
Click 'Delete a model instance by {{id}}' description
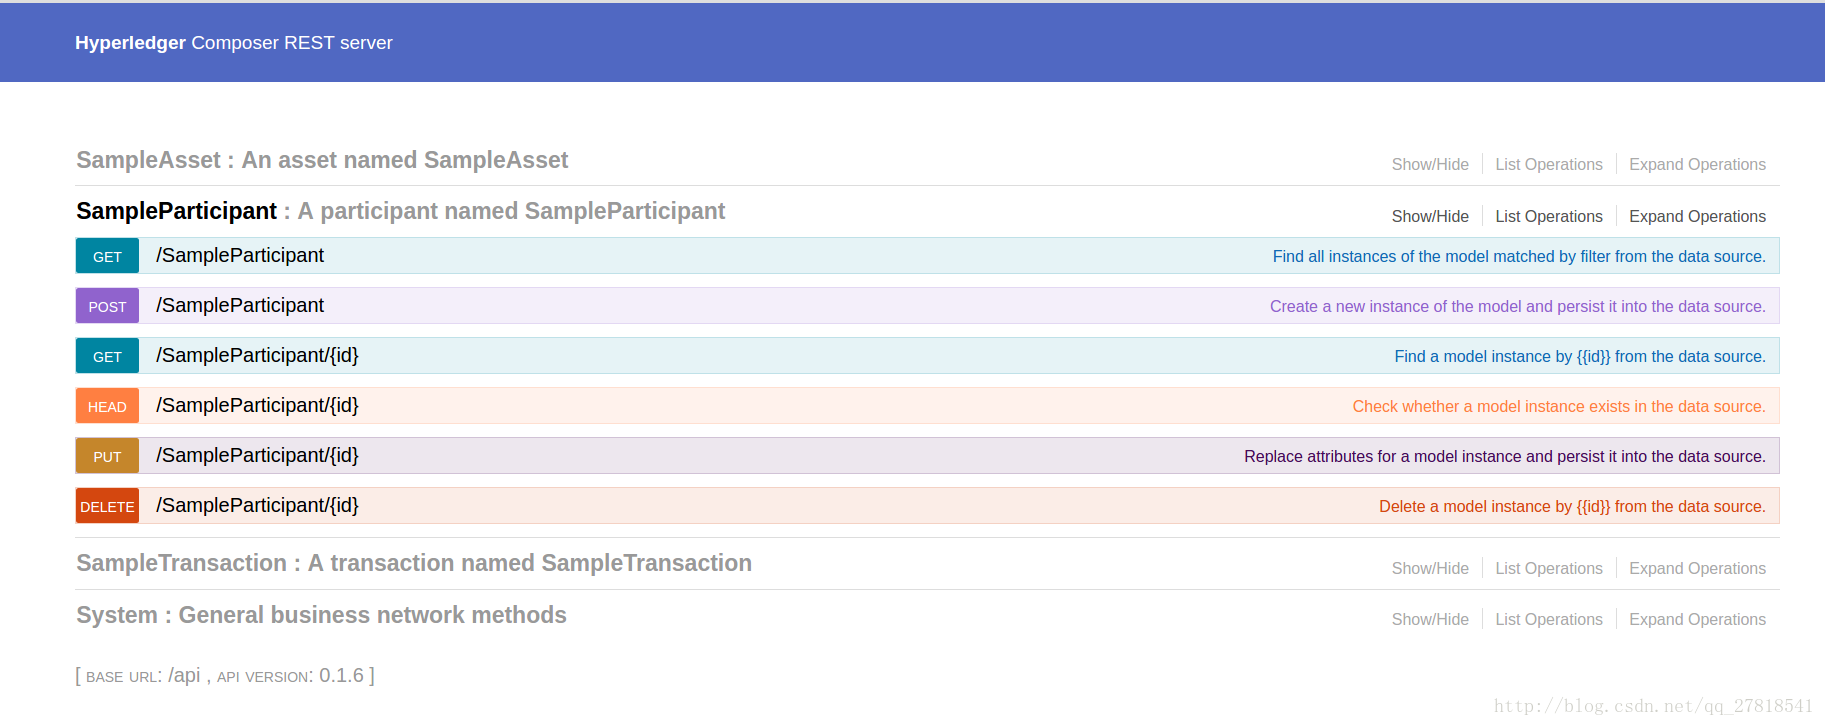click(x=1572, y=507)
